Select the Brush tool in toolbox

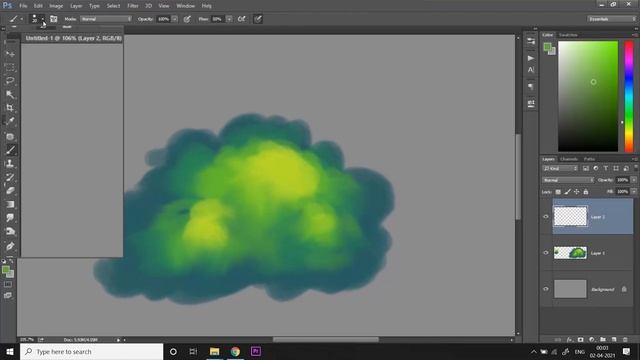10,150
